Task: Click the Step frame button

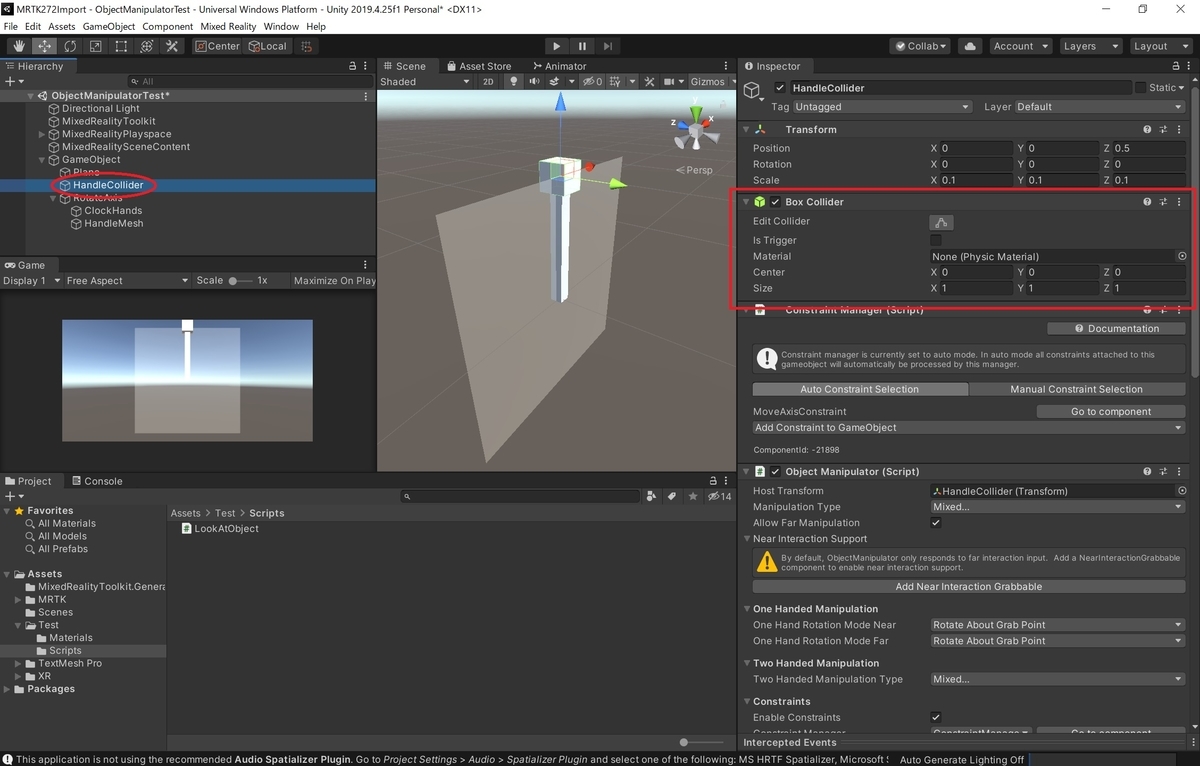Action: pos(607,46)
